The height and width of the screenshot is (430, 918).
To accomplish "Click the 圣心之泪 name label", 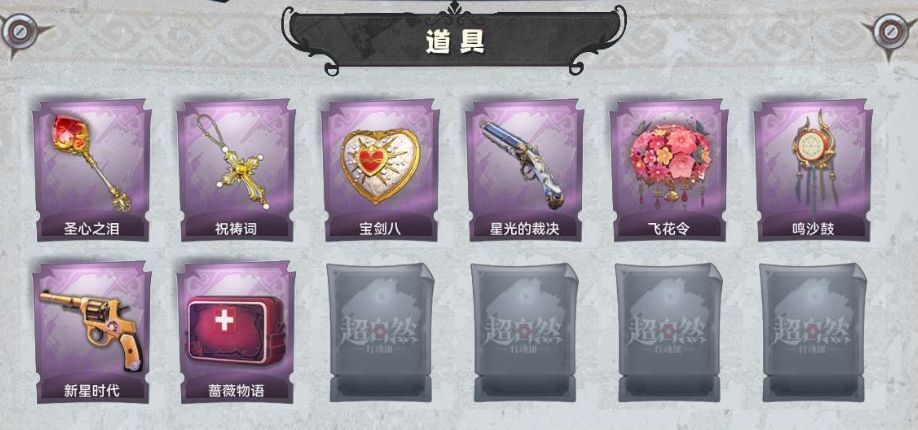I will (91, 229).
